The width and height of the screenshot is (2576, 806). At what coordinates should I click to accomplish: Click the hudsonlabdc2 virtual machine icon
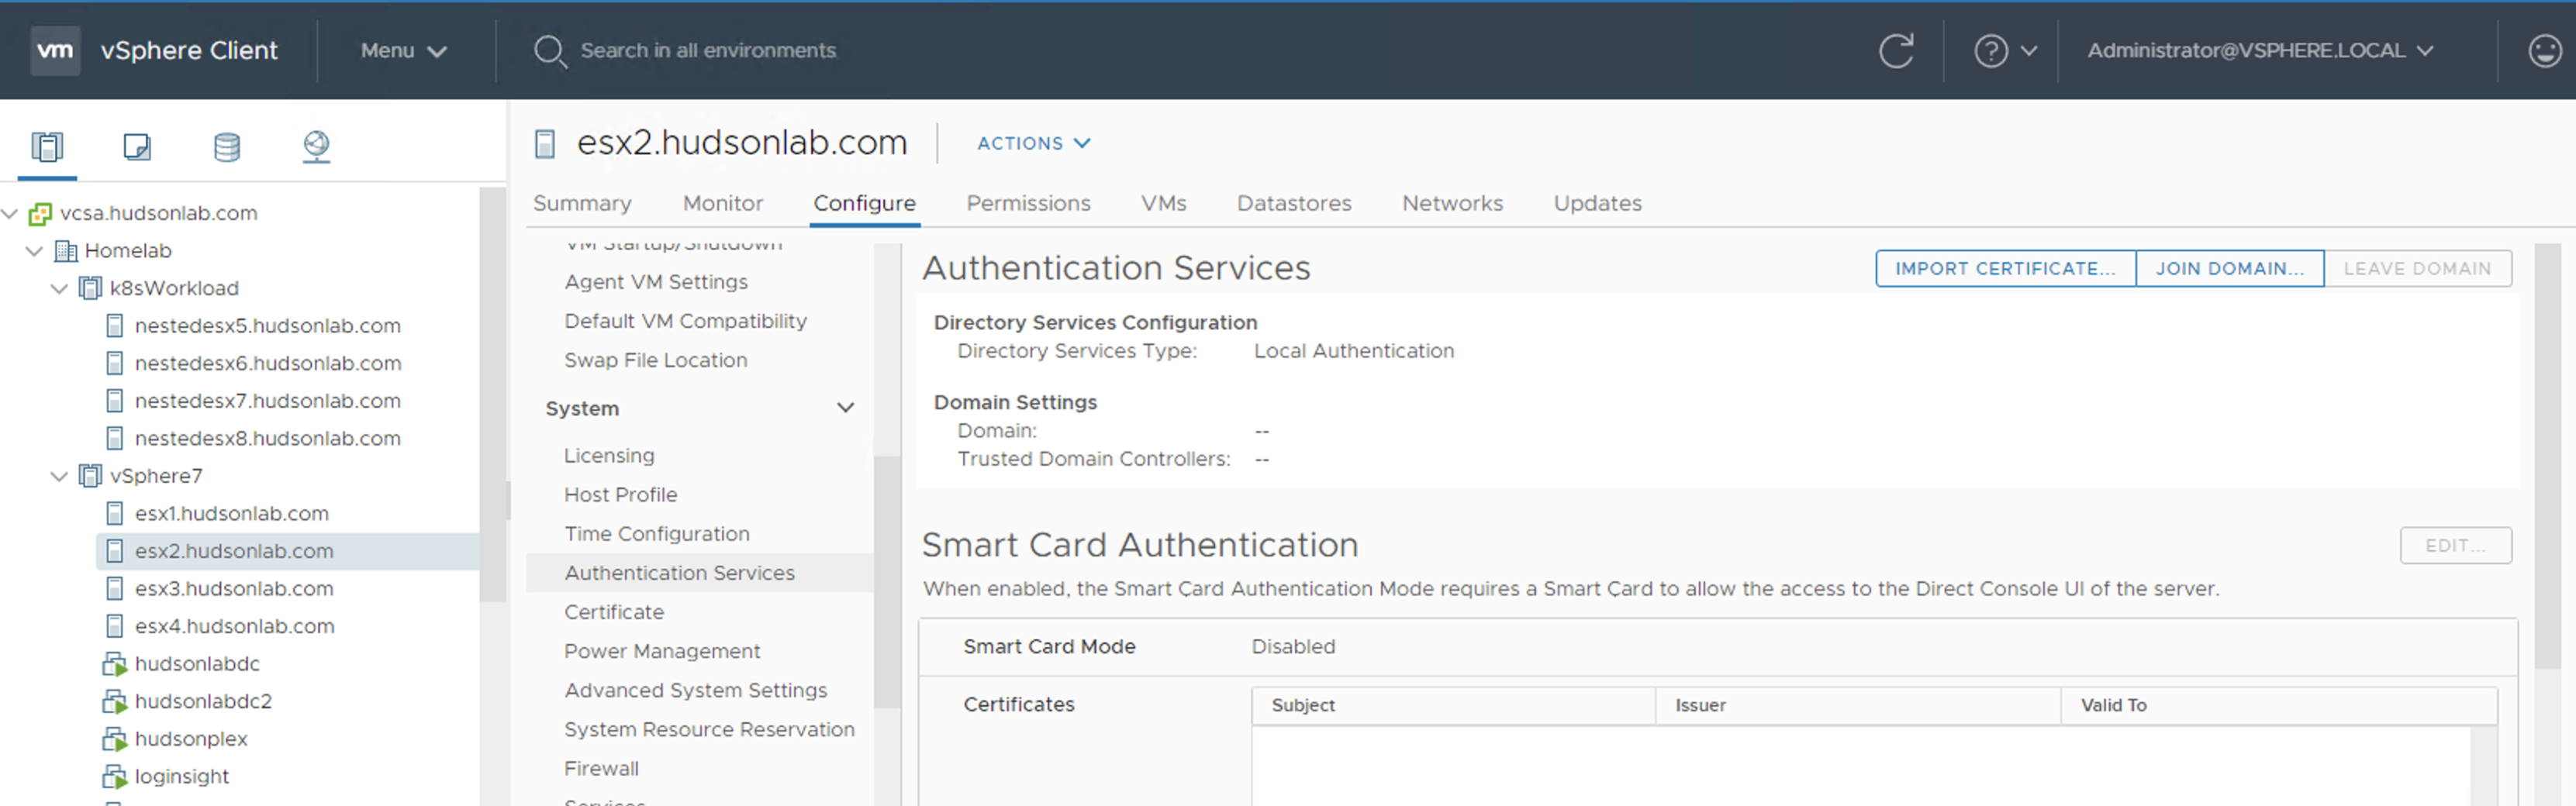(x=115, y=701)
